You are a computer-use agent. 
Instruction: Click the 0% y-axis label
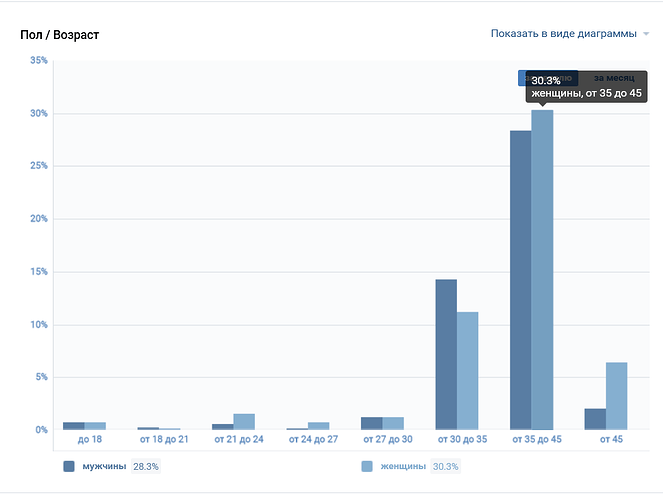41,430
